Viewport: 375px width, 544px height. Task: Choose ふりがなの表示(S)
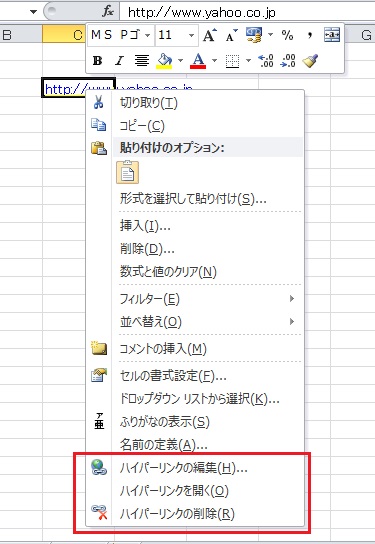pyautogui.click(x=195, y=421)
